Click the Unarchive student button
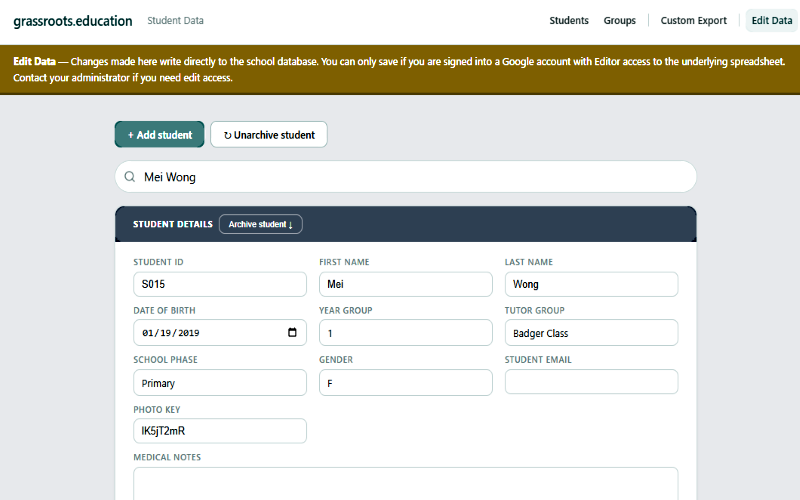The height and width of the screenshot is (500, 800). [x=269, y=135]
